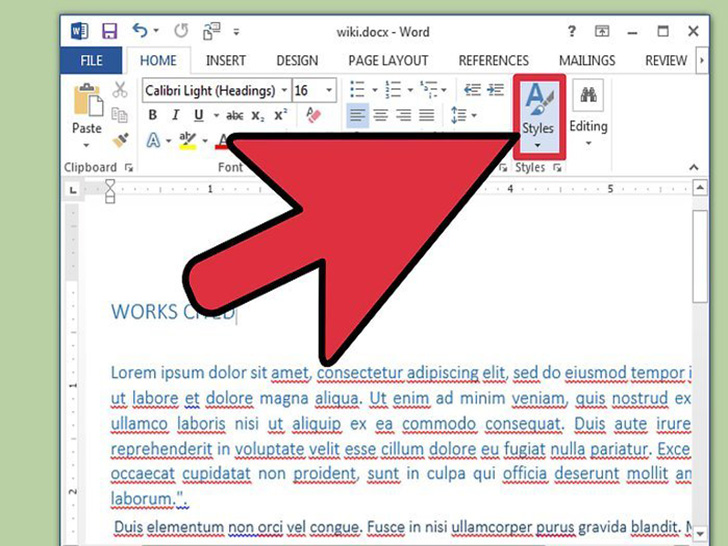The width and height of the screenshot is (728, 546).
Task: Toggle Underline formatting
Action: (x=199, y=115)
